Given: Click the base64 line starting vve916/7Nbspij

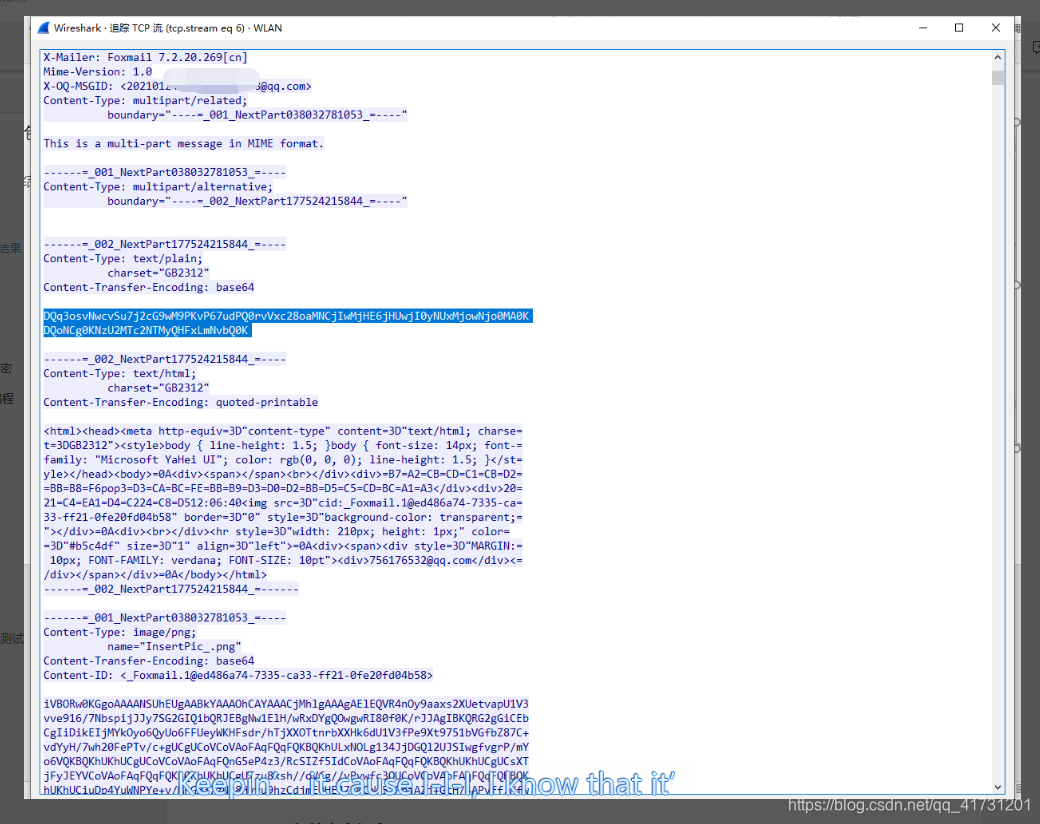Looking at the screenshot, I should 286,719.
